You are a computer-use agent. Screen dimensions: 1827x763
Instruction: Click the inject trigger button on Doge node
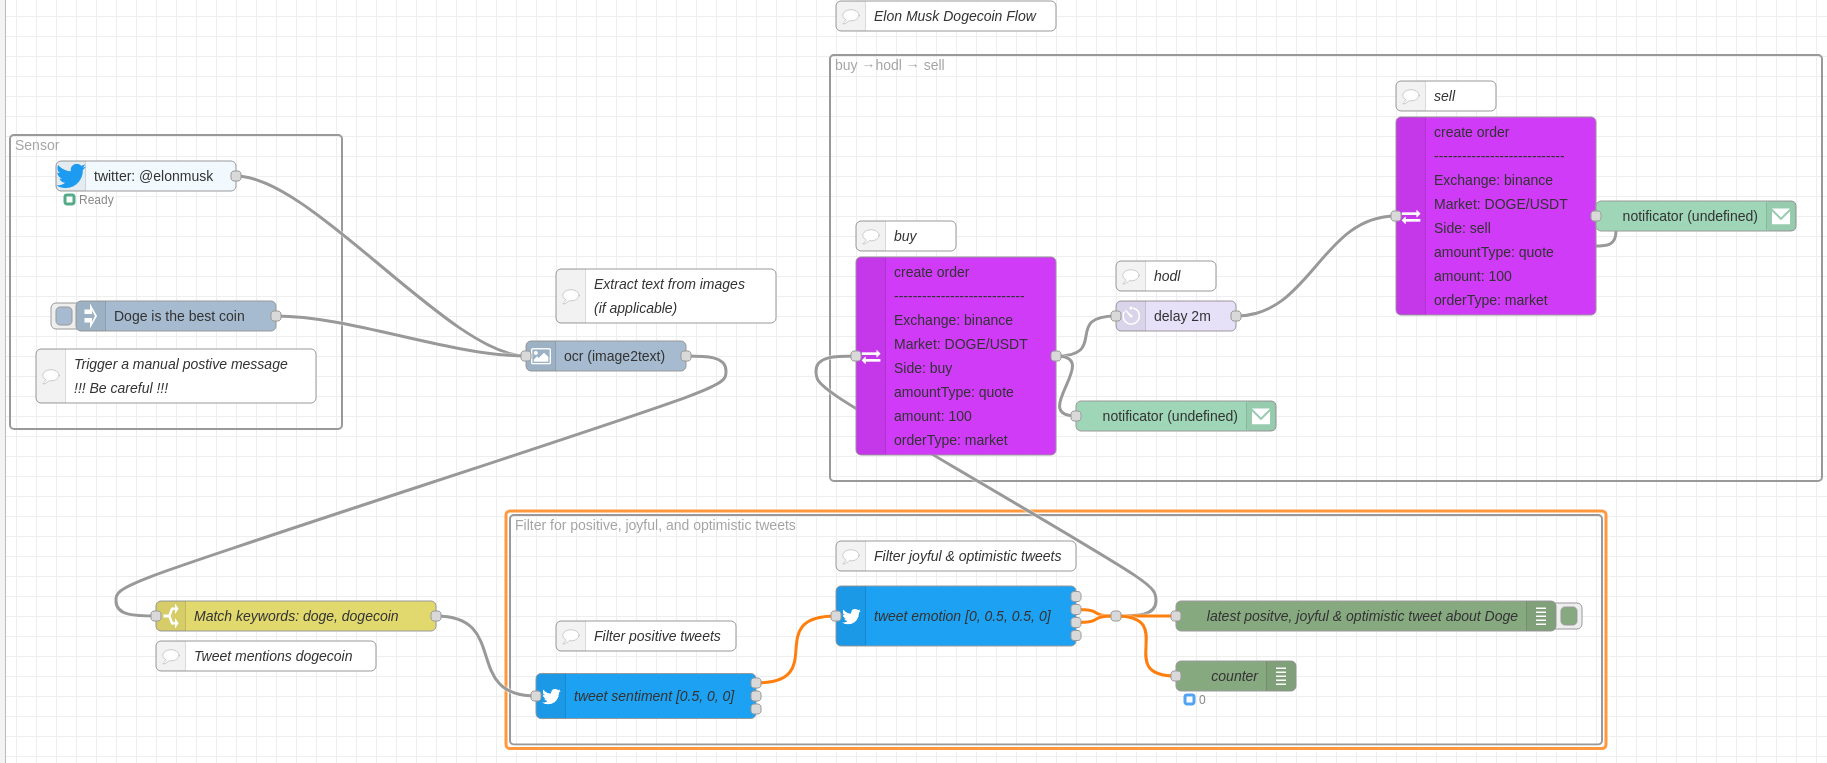pyautogui.click(x=64, y=316)
